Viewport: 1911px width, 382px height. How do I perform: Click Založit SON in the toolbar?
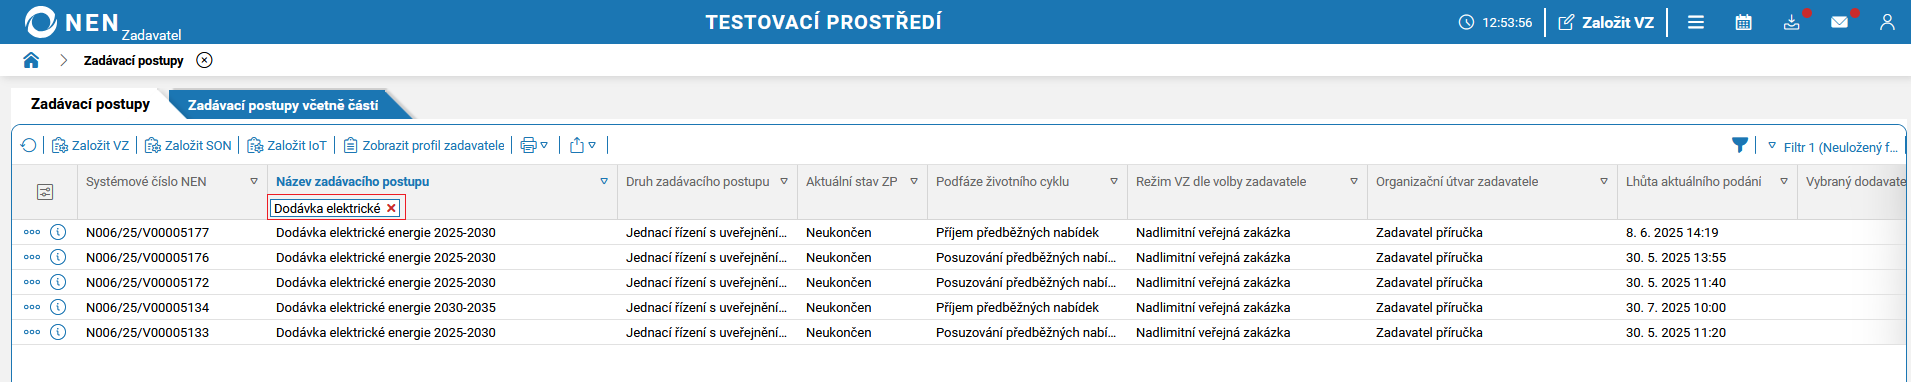pos(188,145)
